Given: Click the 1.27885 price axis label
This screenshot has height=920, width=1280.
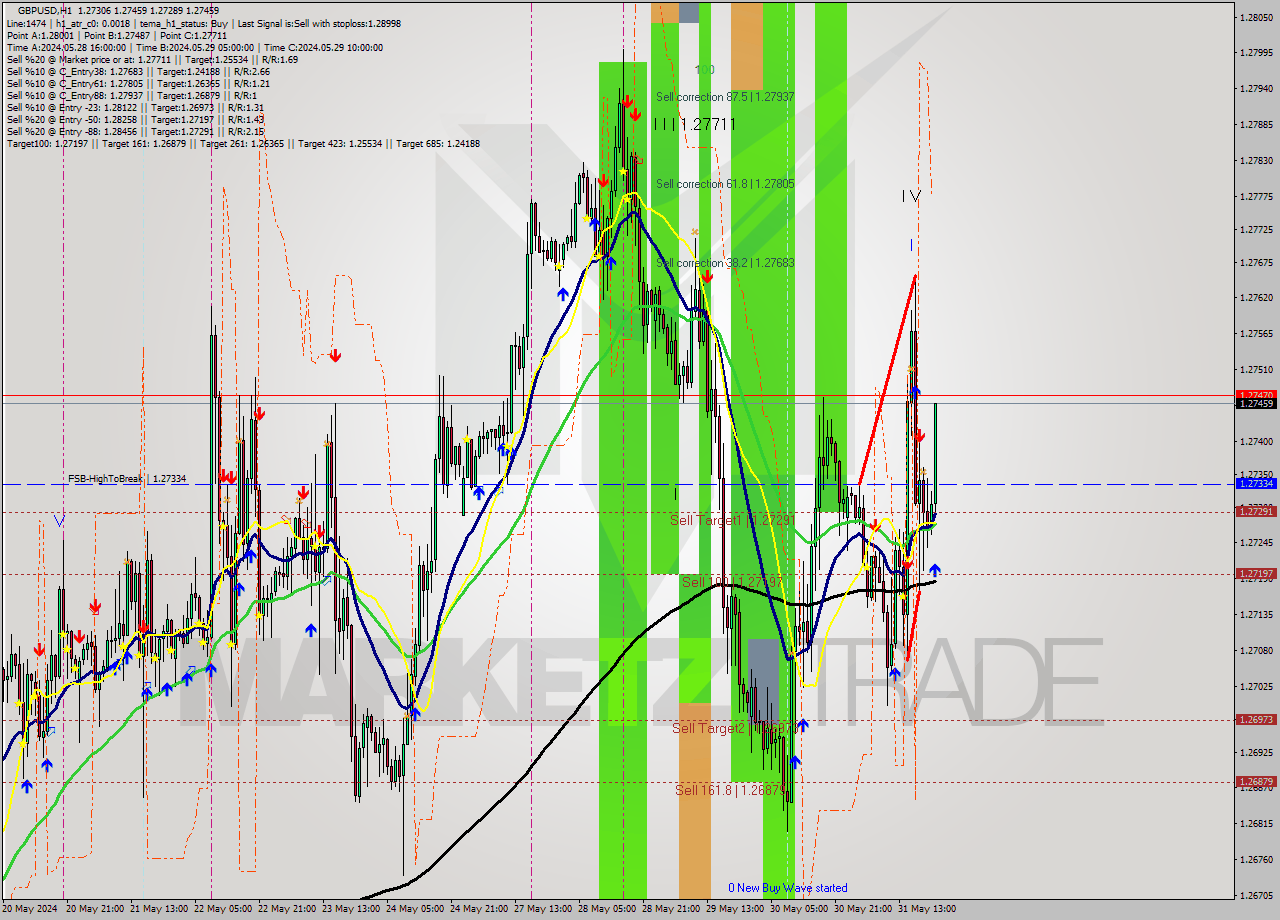Looking at the screenshot, I should 1257,124.
